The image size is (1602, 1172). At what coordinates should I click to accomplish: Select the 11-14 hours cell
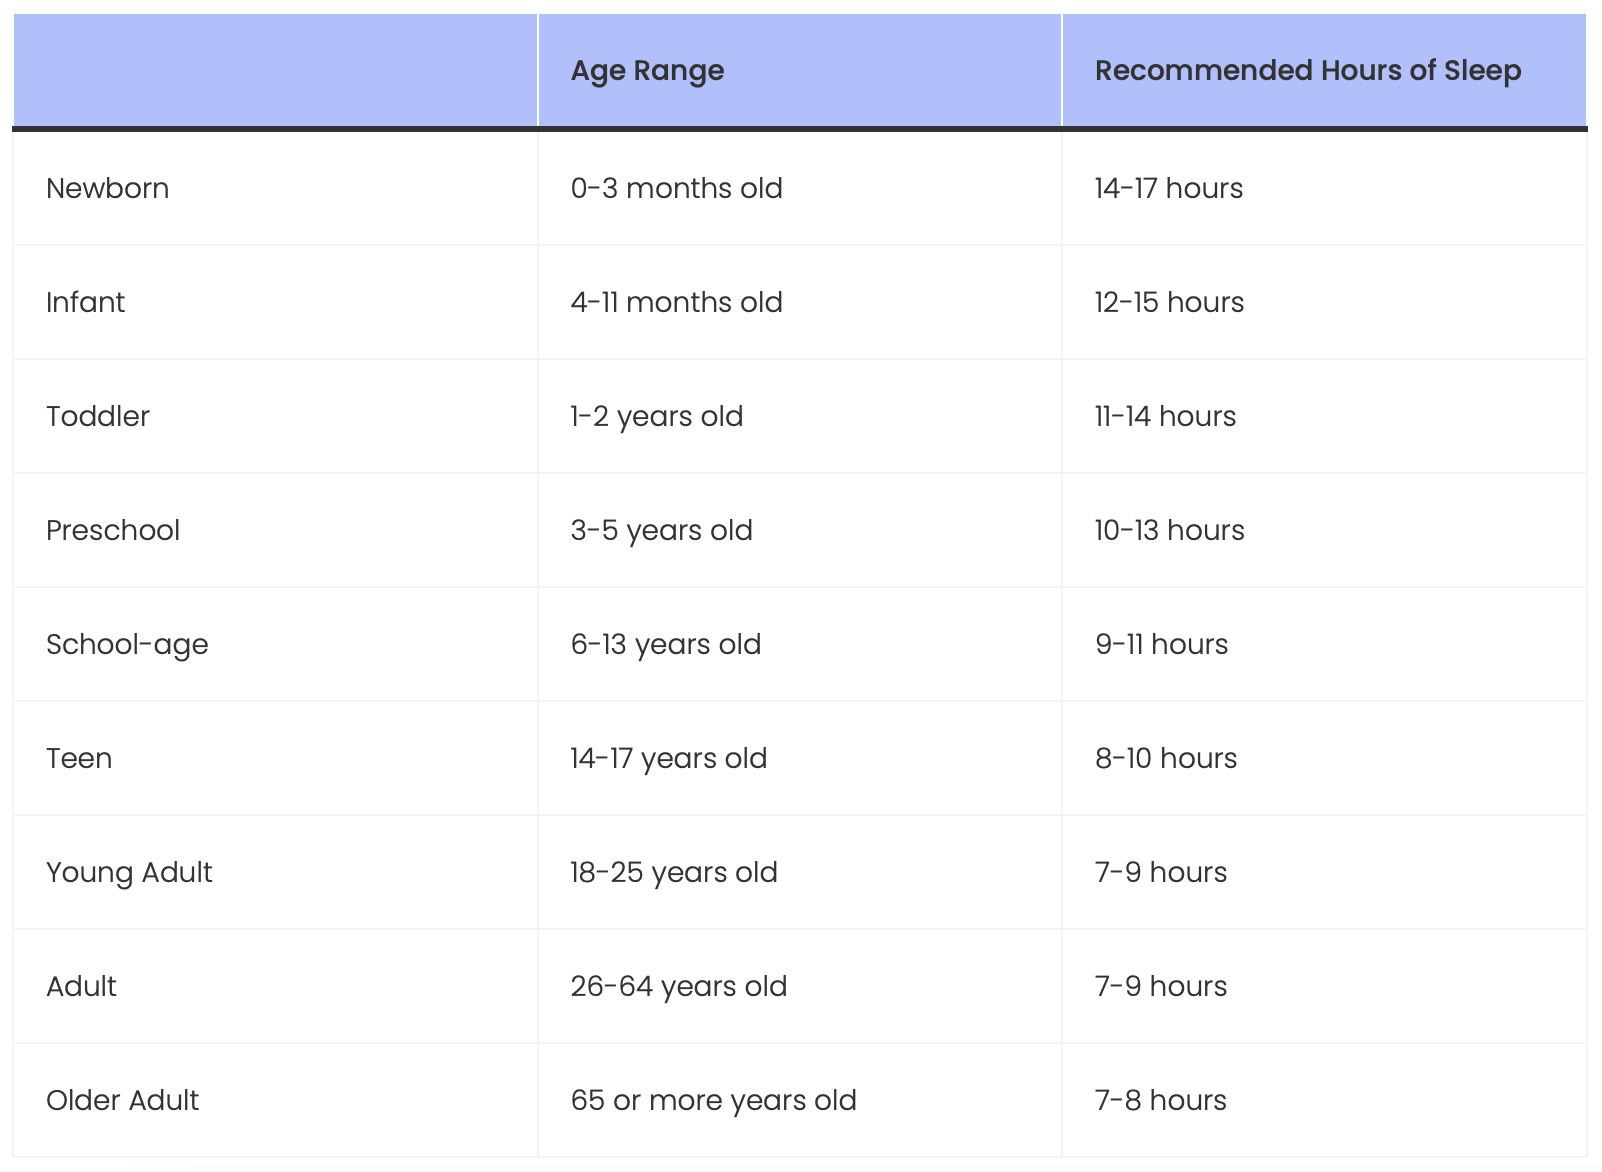pyautogui.click(x=1165, y=416)
